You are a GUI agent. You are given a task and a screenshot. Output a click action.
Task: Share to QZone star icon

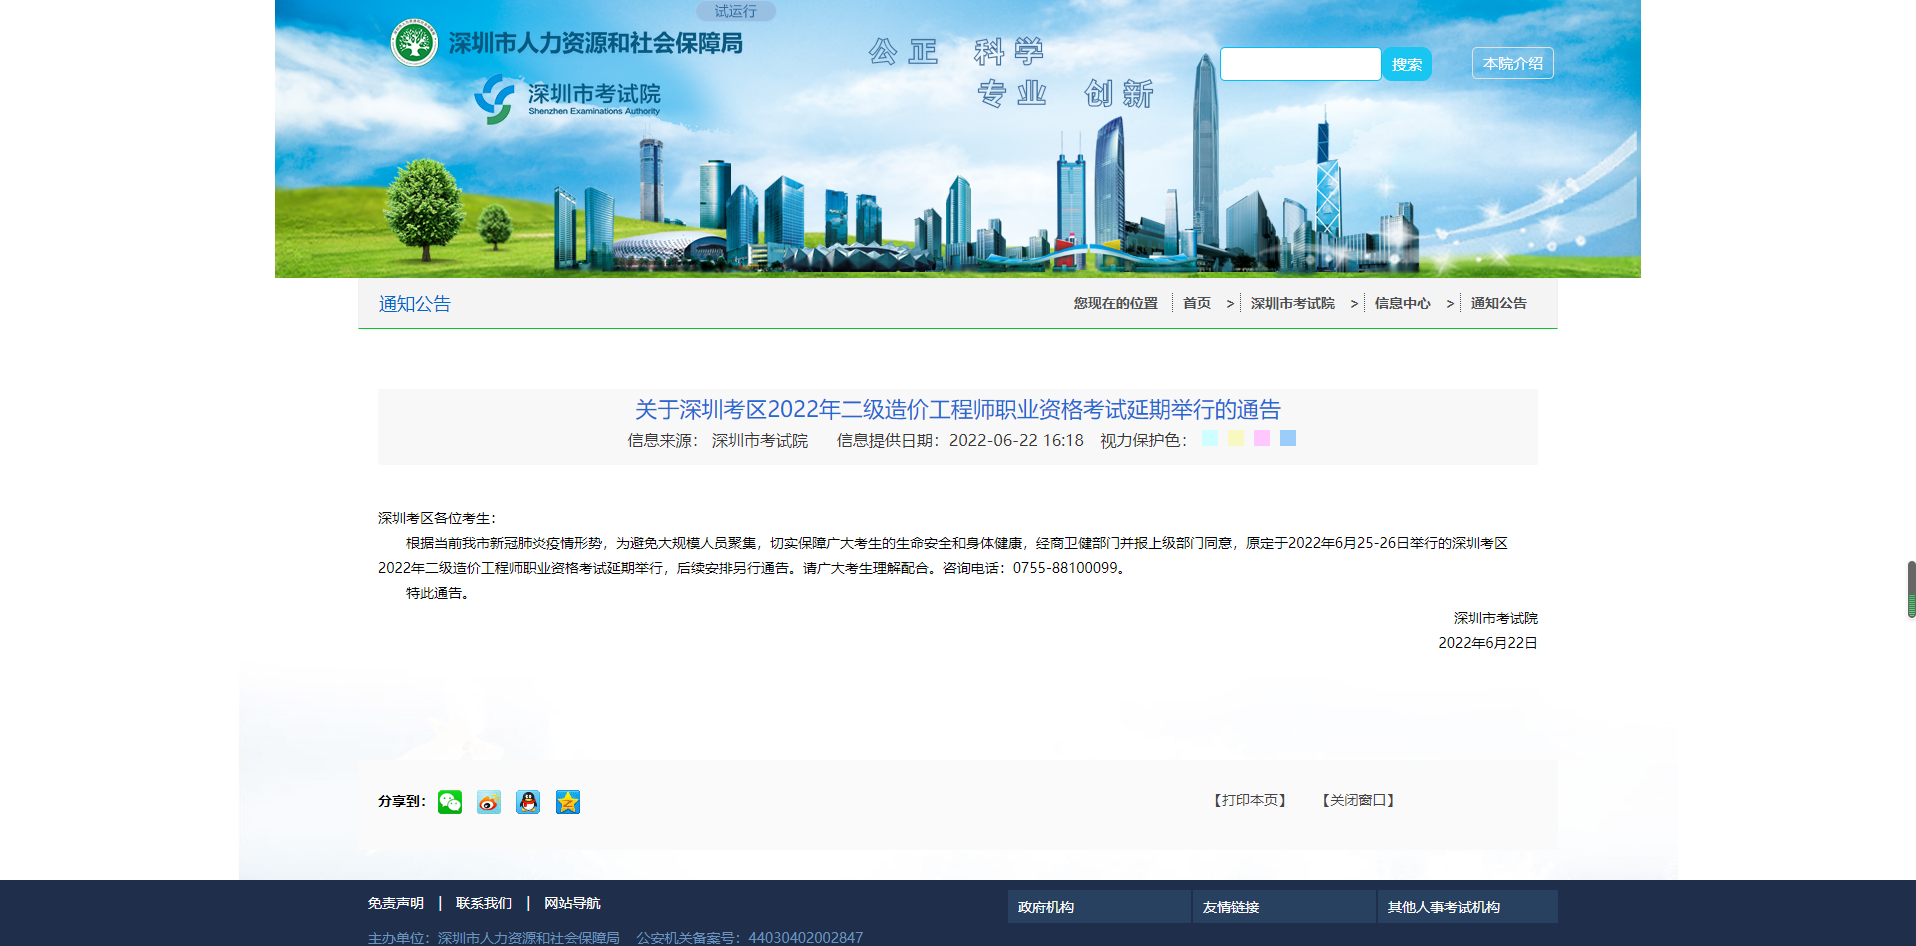[x=568, y=802]
